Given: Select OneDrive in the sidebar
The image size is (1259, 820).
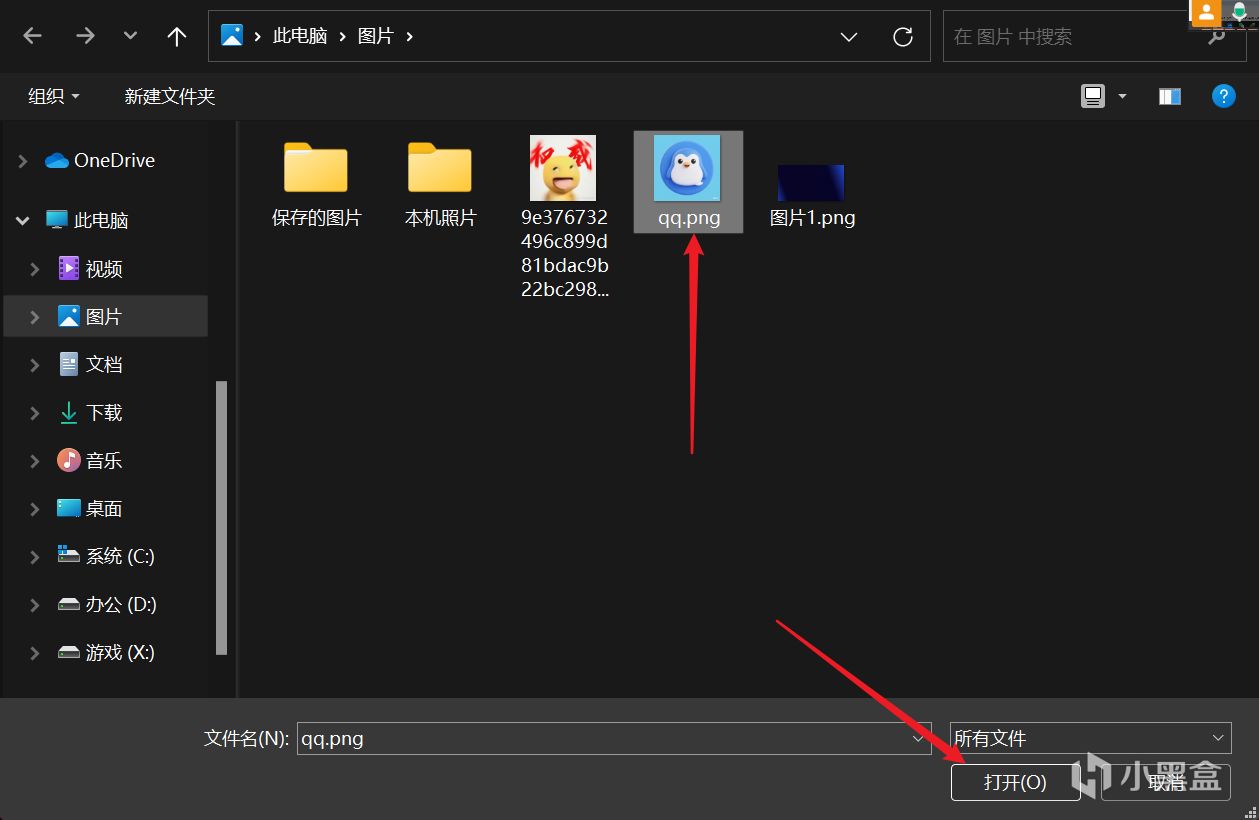Looking at the screenshot, I should click(100, 160).
